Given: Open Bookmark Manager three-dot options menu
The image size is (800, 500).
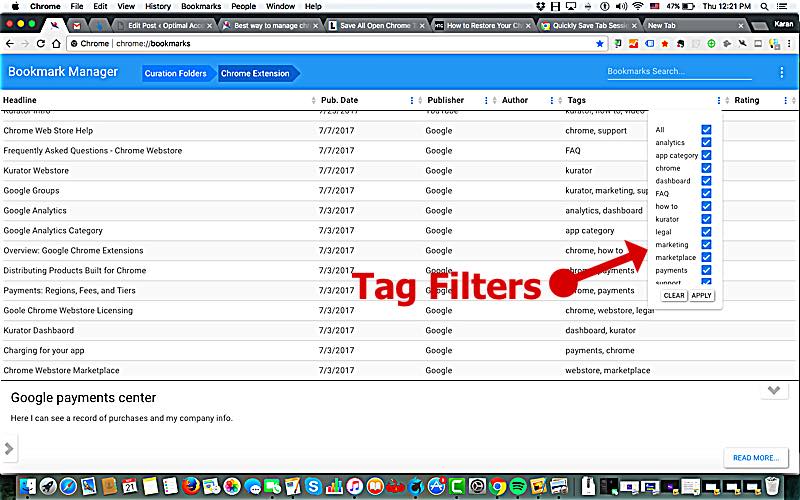Looking at the screenshot, I should pos(782,72).
